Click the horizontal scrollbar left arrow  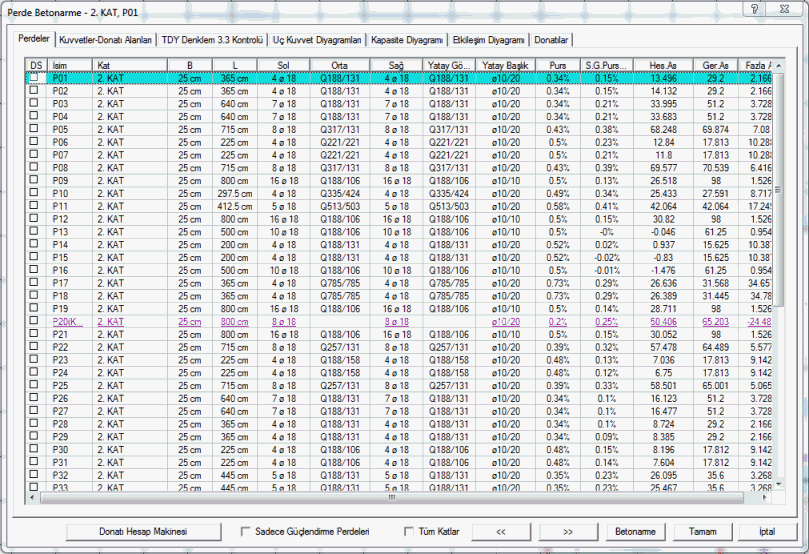[x=33, y=497]
